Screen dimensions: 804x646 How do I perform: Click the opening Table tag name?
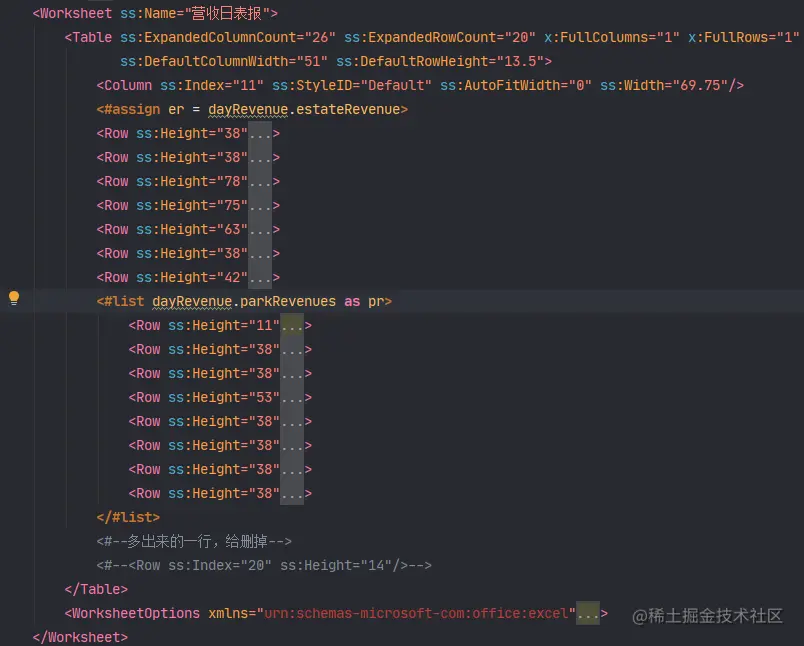click(x=92, y=37)
